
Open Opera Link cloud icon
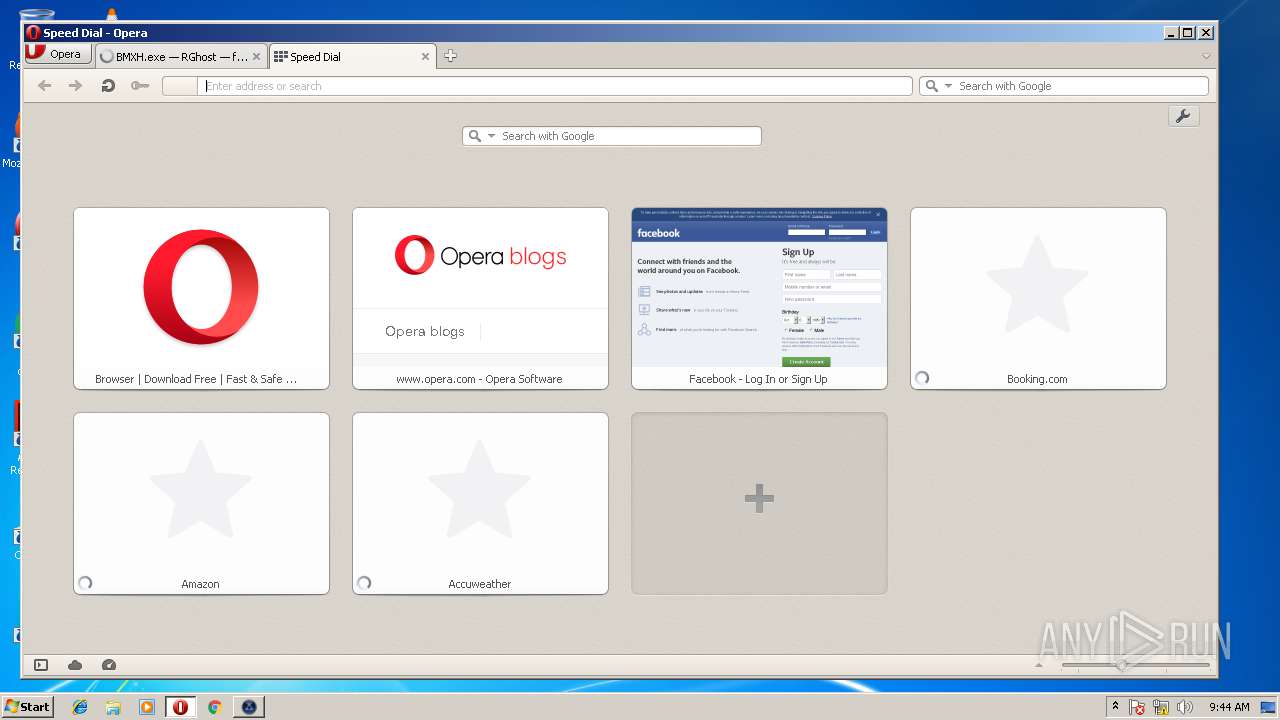pos(75,665)
